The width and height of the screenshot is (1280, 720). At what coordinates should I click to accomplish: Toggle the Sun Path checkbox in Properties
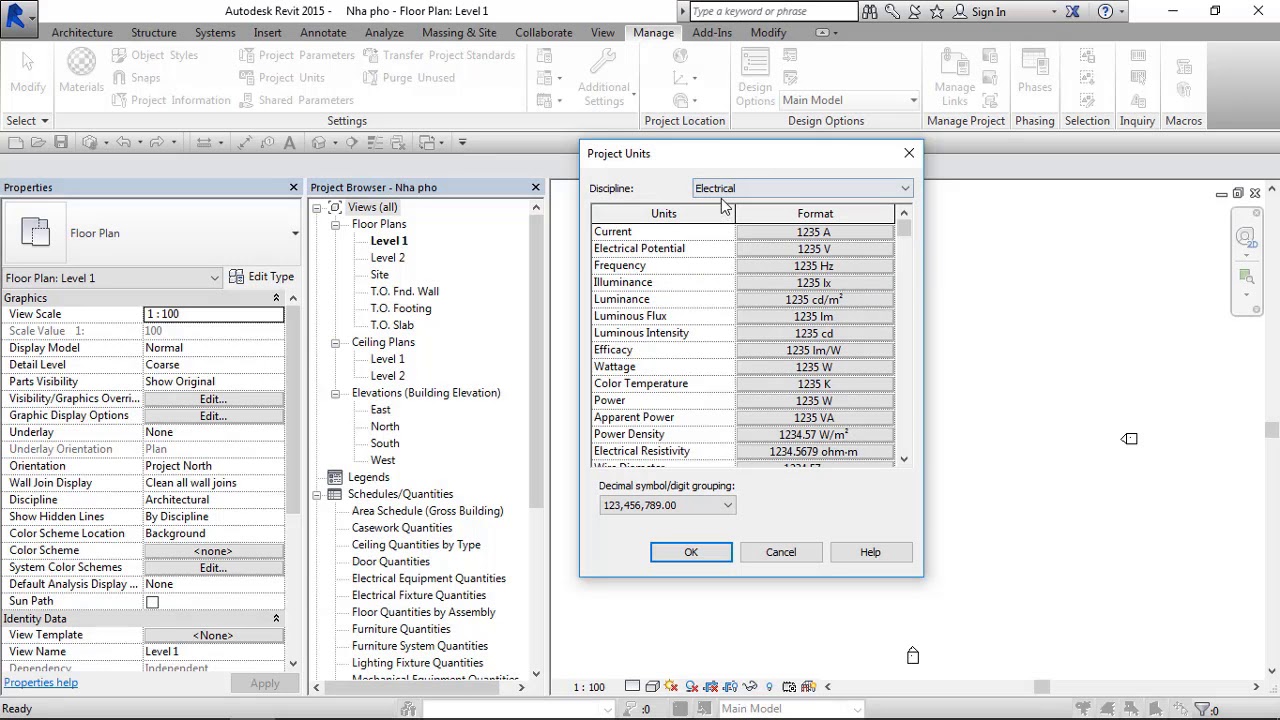pyautogui.click(x=152, y=602)
